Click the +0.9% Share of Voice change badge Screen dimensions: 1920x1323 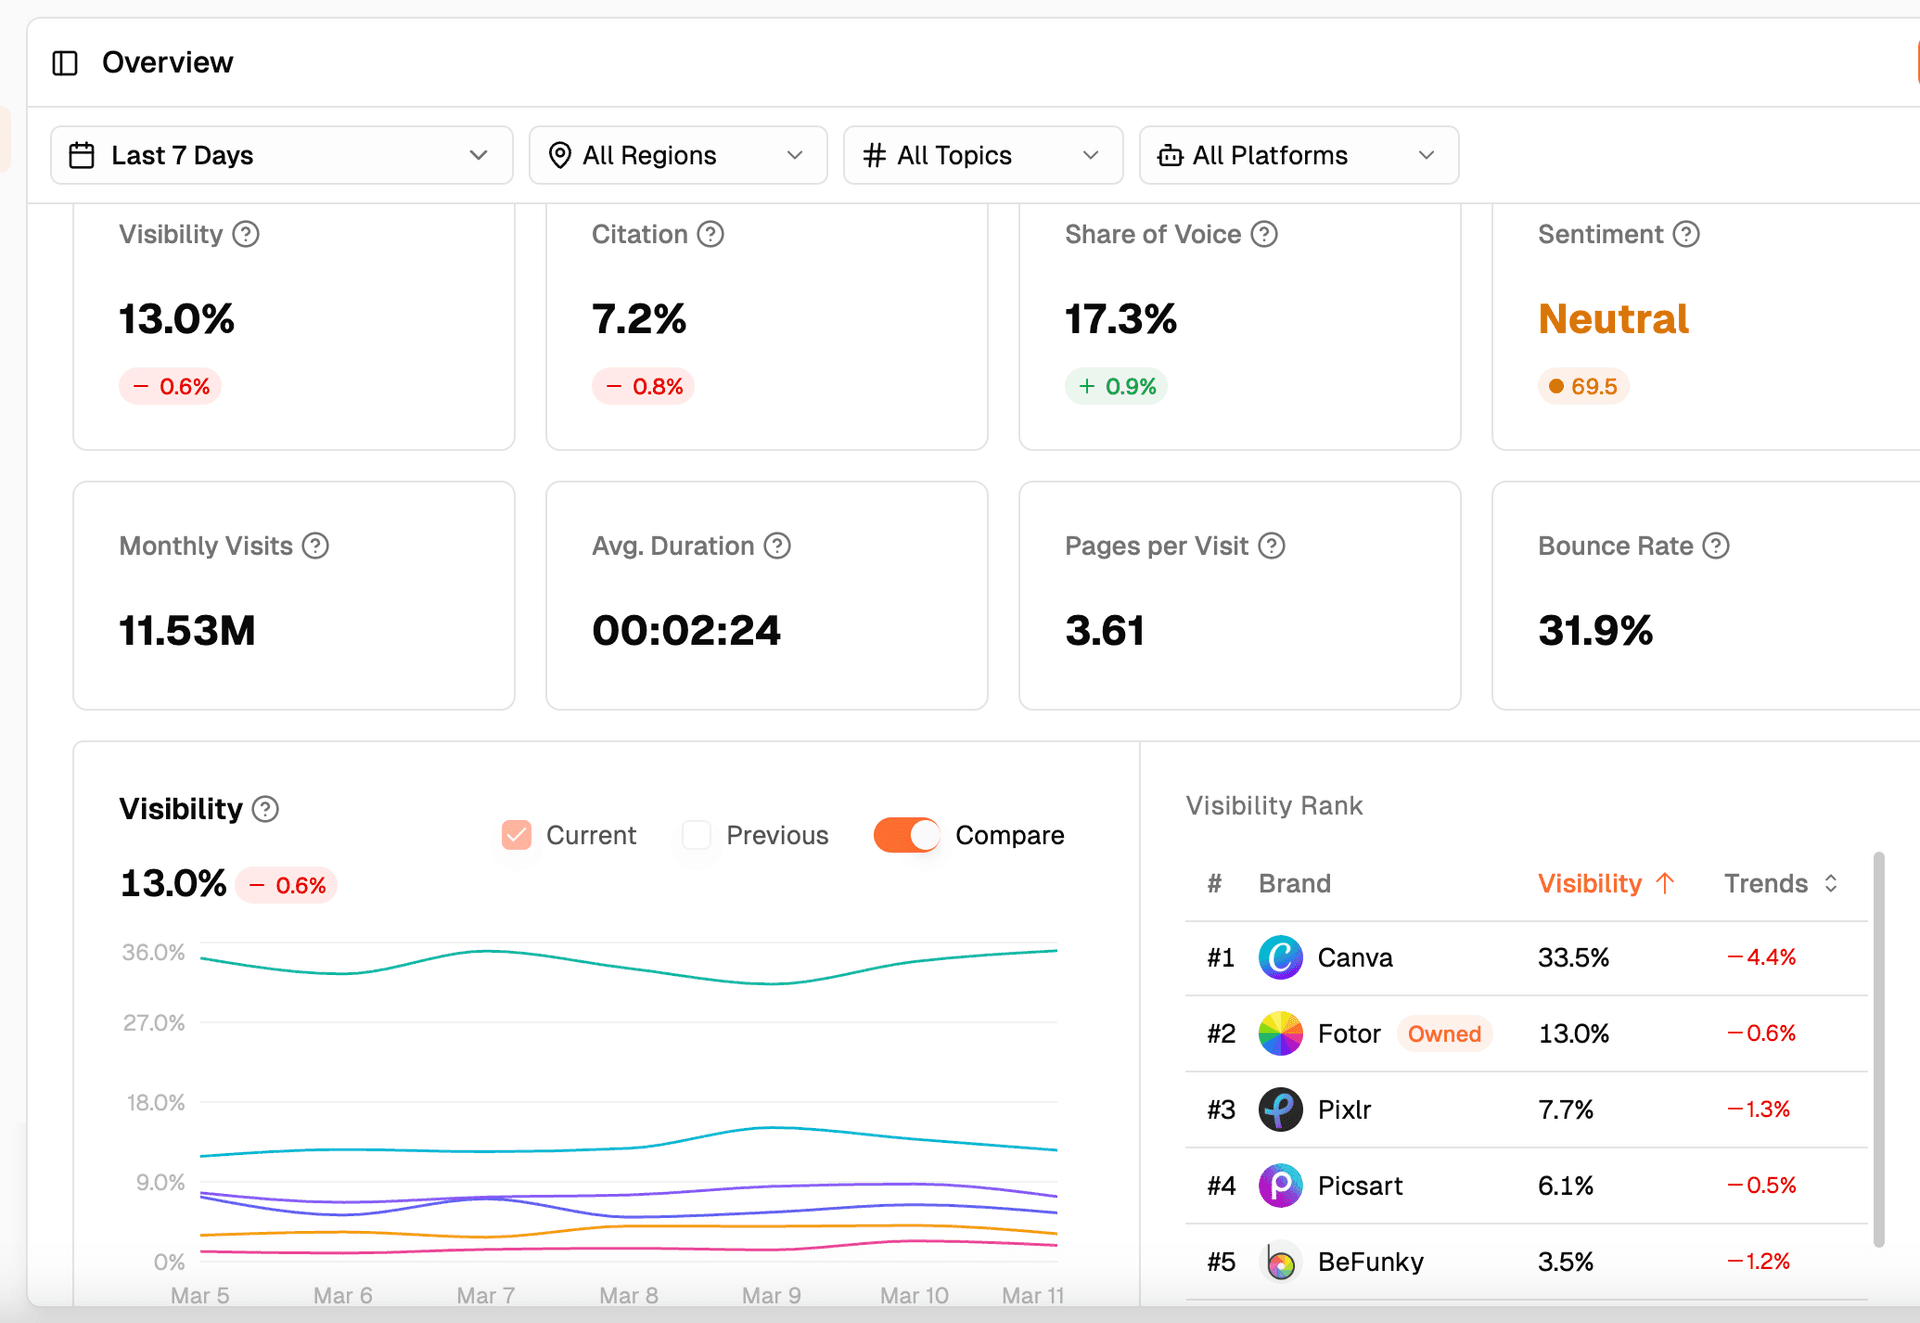click(x=1117, y=386)
